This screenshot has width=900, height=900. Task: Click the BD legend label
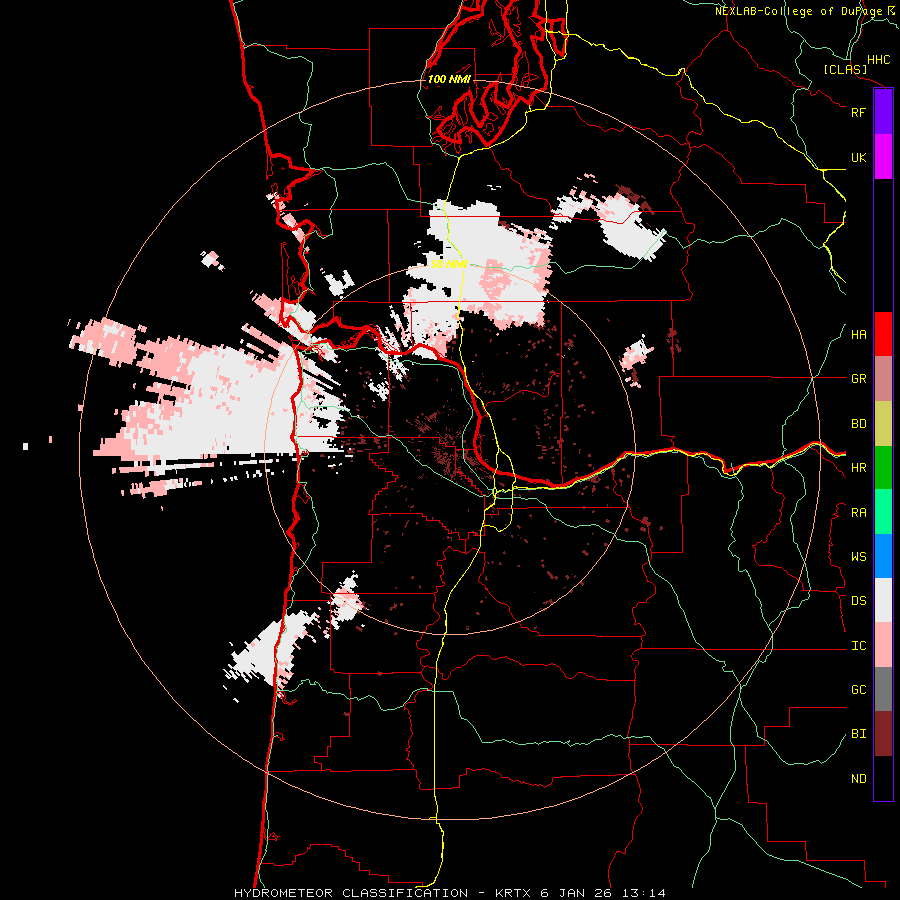click(858, 424)
